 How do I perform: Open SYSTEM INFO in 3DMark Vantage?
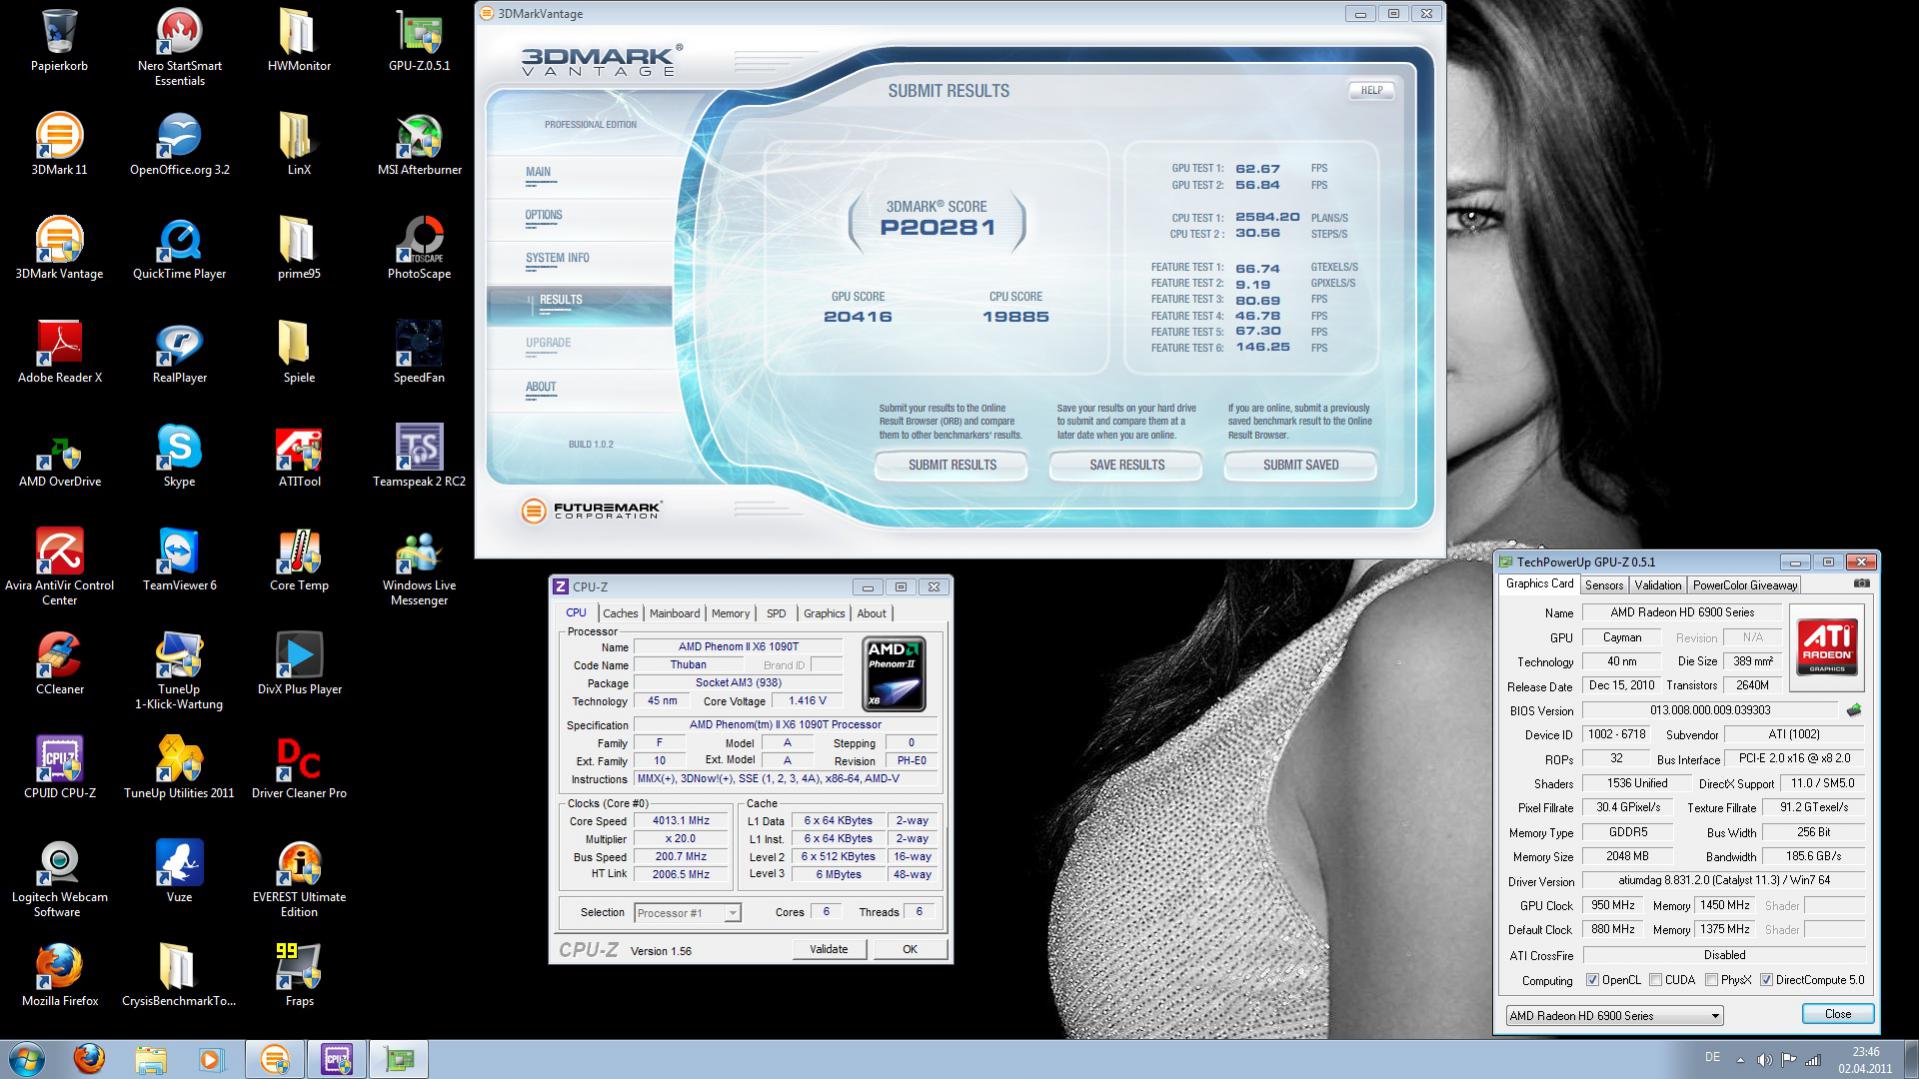tap(557, 259)
